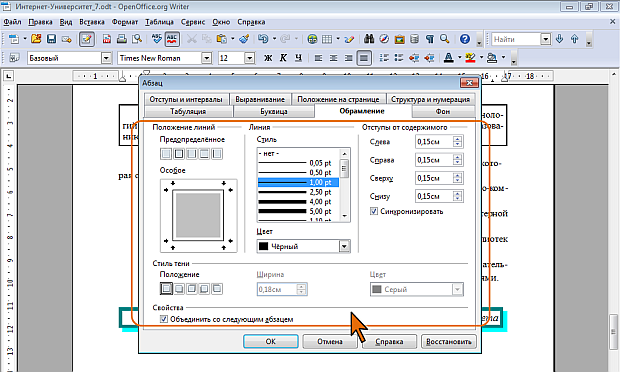Toggle Синхронизировать checkbox
620x372 pixels.
click(374, 211)
